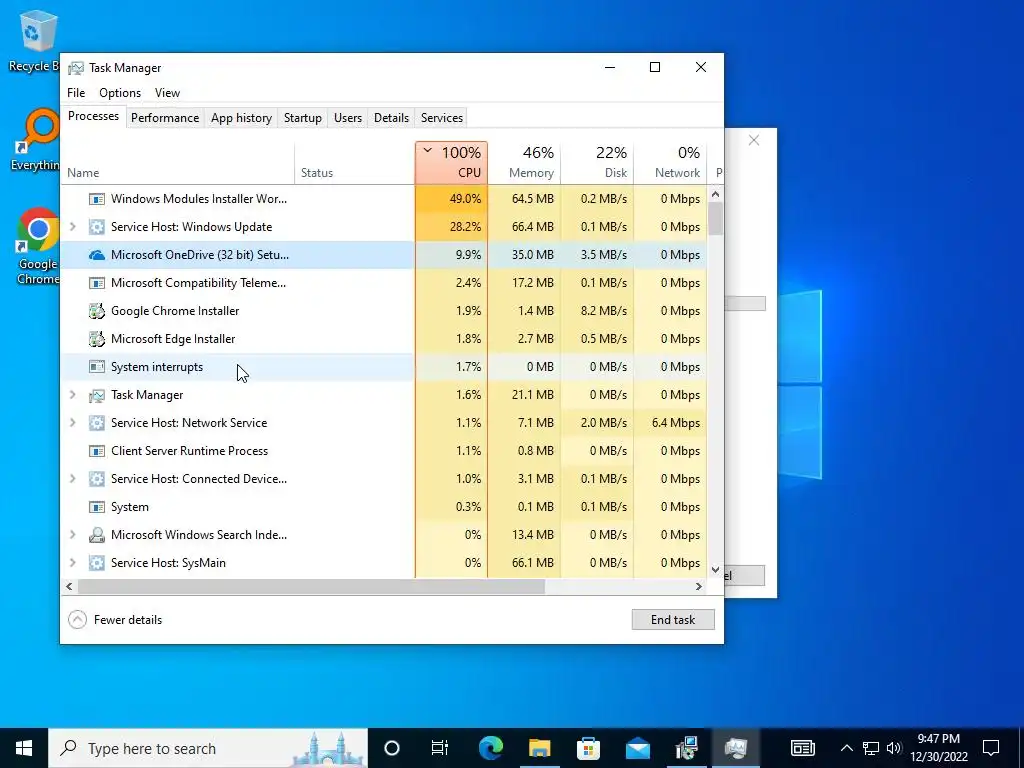Click the Google Chrome Installer process icon
Viewport: 1024px width, 768px height.
click(97, 311)
